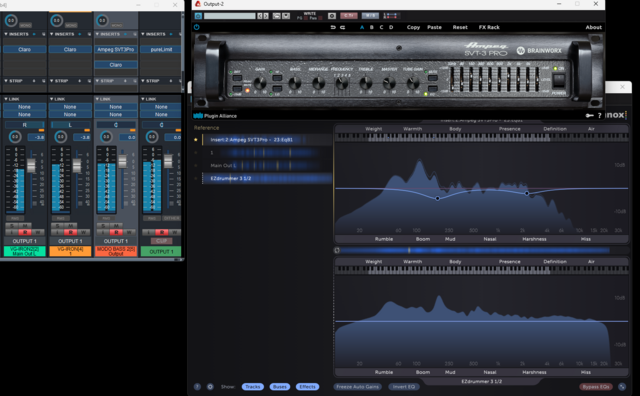This screenshot has width=640, height=396.
Task: Click the MASTER knob on the Ampeg amp
Action: click(389, 83)
